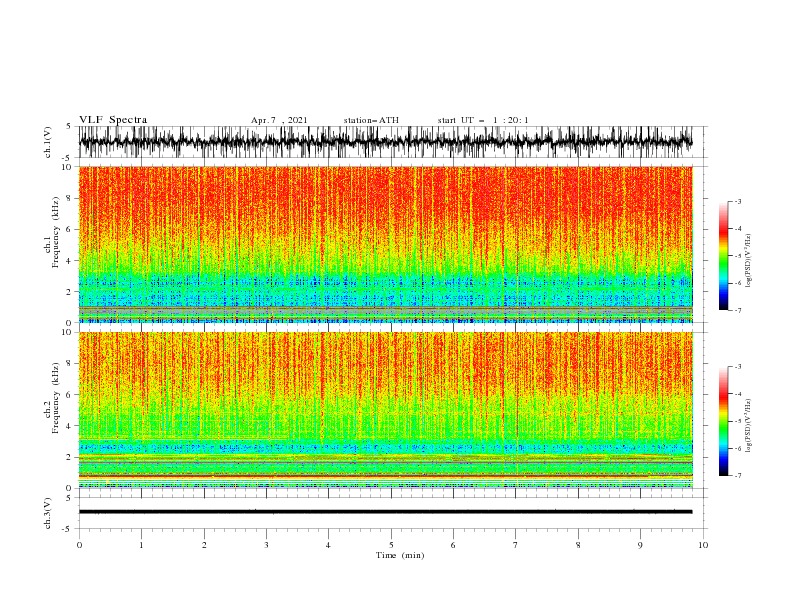Viewport: 792px width, 612px height.
Task: Click the ch.1 voltage waveform trace
Action: (385, 141)
